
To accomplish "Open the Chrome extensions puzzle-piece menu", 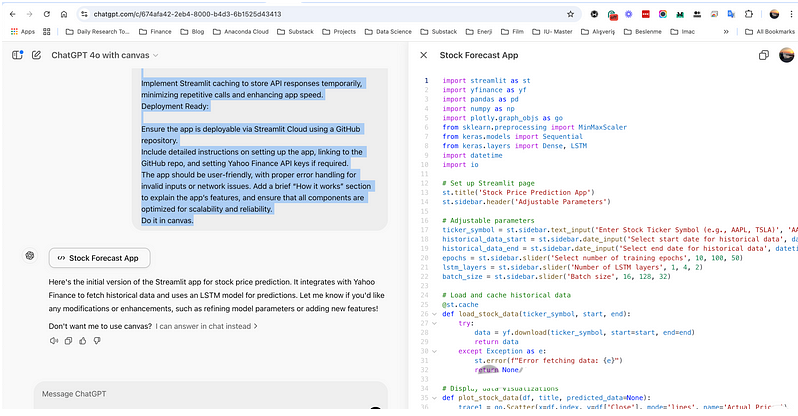I will pyautogui.click(x=749, y=14).
